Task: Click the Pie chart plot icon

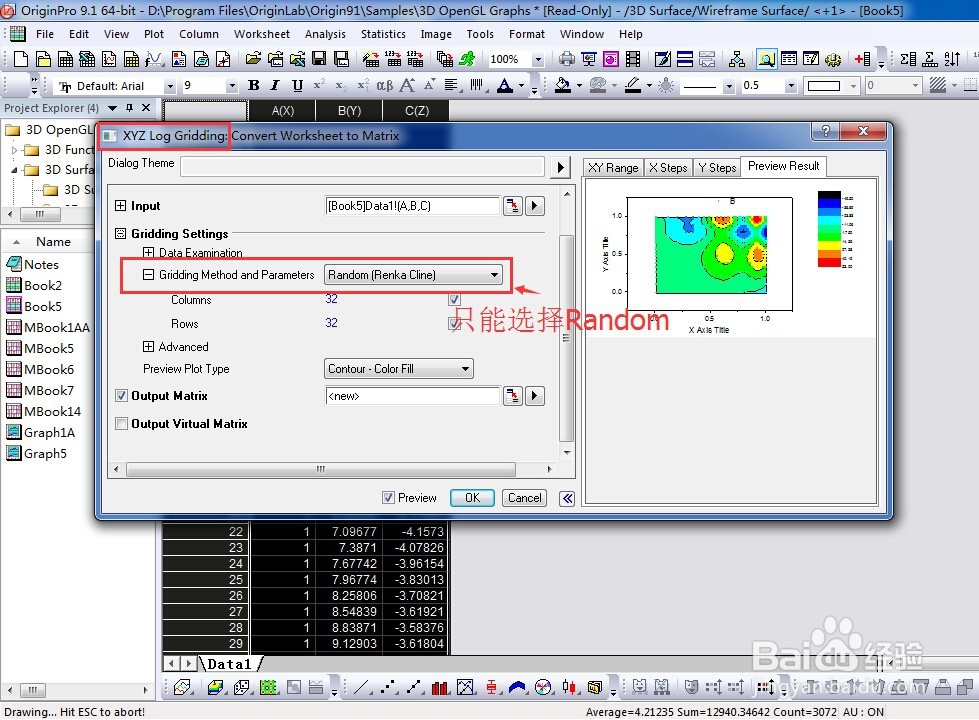Action: click(x=543, y=688)
